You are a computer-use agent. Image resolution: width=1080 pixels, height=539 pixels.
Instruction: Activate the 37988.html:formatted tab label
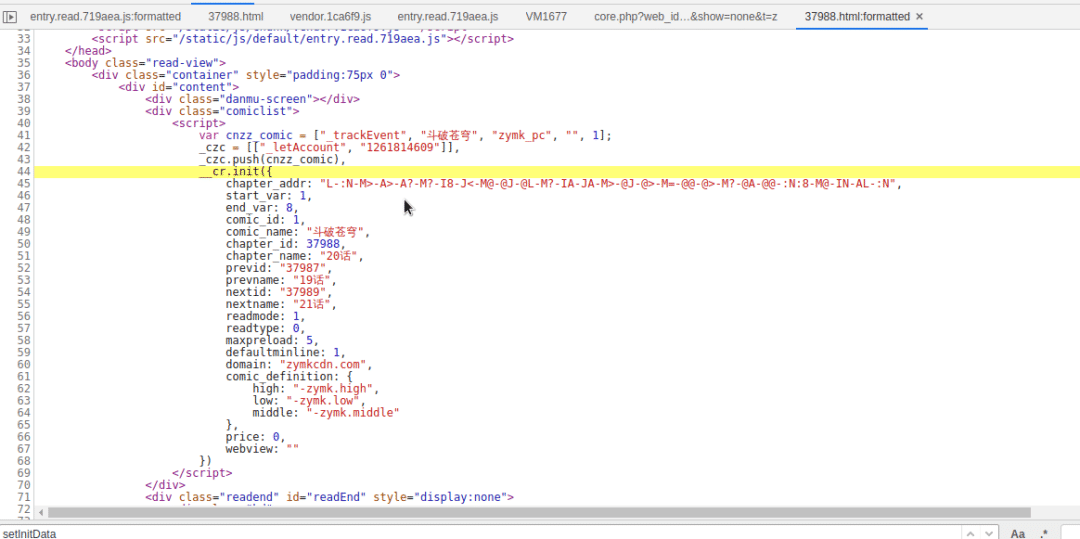(856, 17)
